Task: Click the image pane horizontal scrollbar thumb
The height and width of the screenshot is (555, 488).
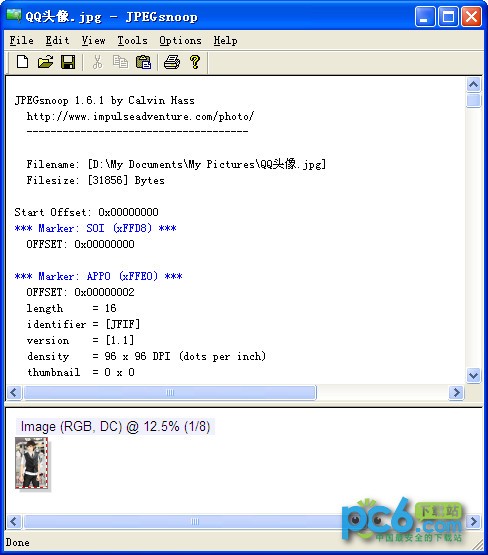Action: tap(195, 521)
